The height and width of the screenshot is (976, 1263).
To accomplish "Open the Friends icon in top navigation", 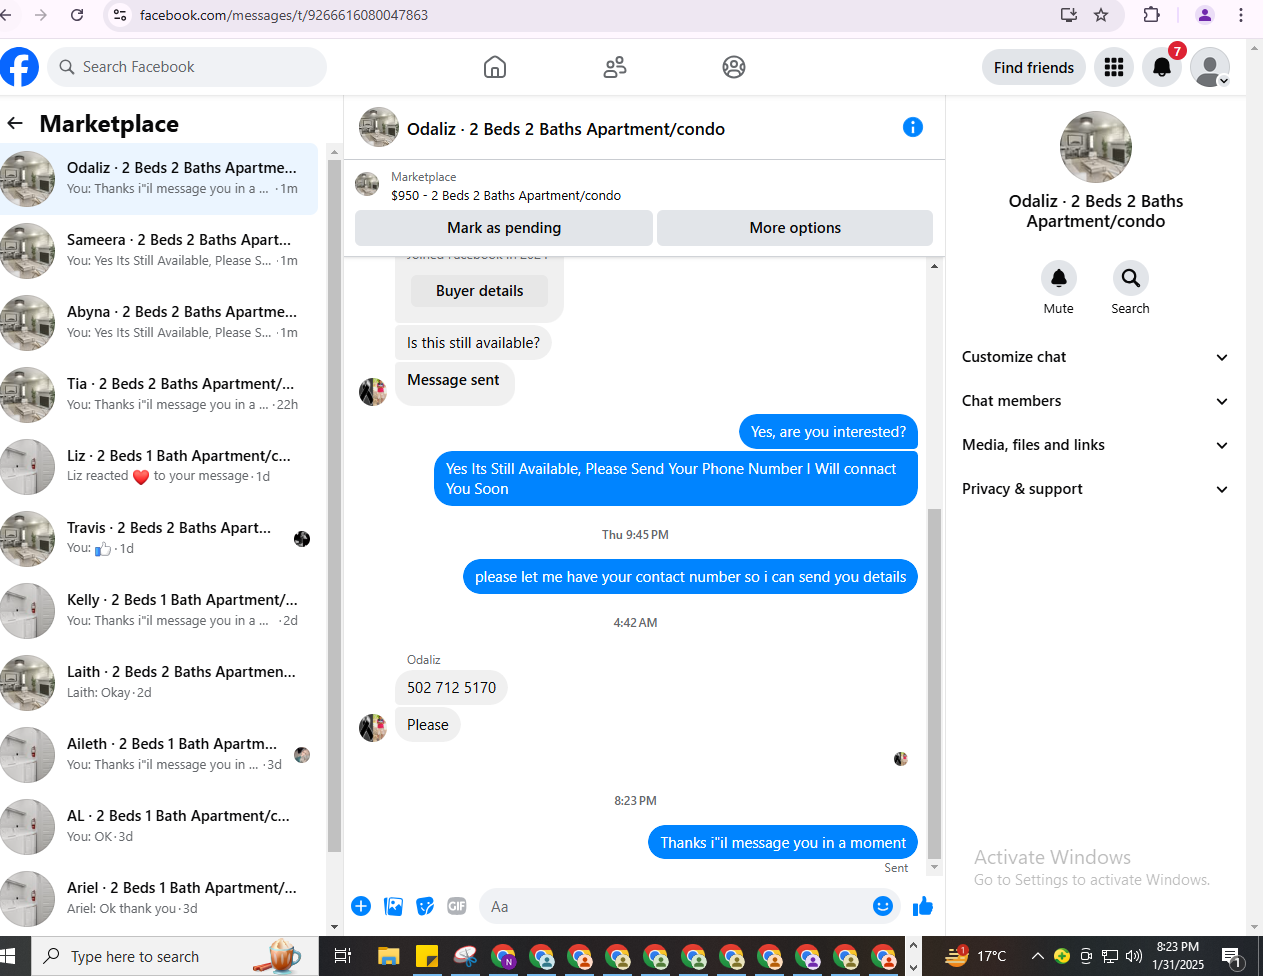I will click(x=615, y=67).
